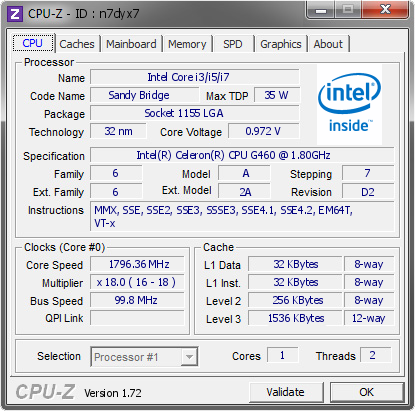The height and width of the screenshot is (411, 415).
Task: Click the CPU-Z purple Z title icon
Action: tap(15, 14)
